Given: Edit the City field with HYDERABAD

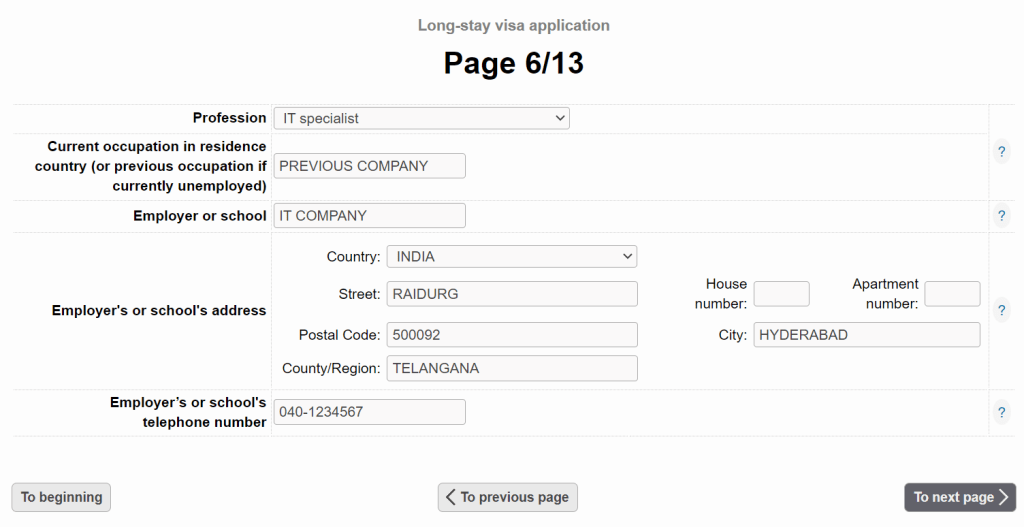Looking at the screenshot, I should tap(866, 335).
